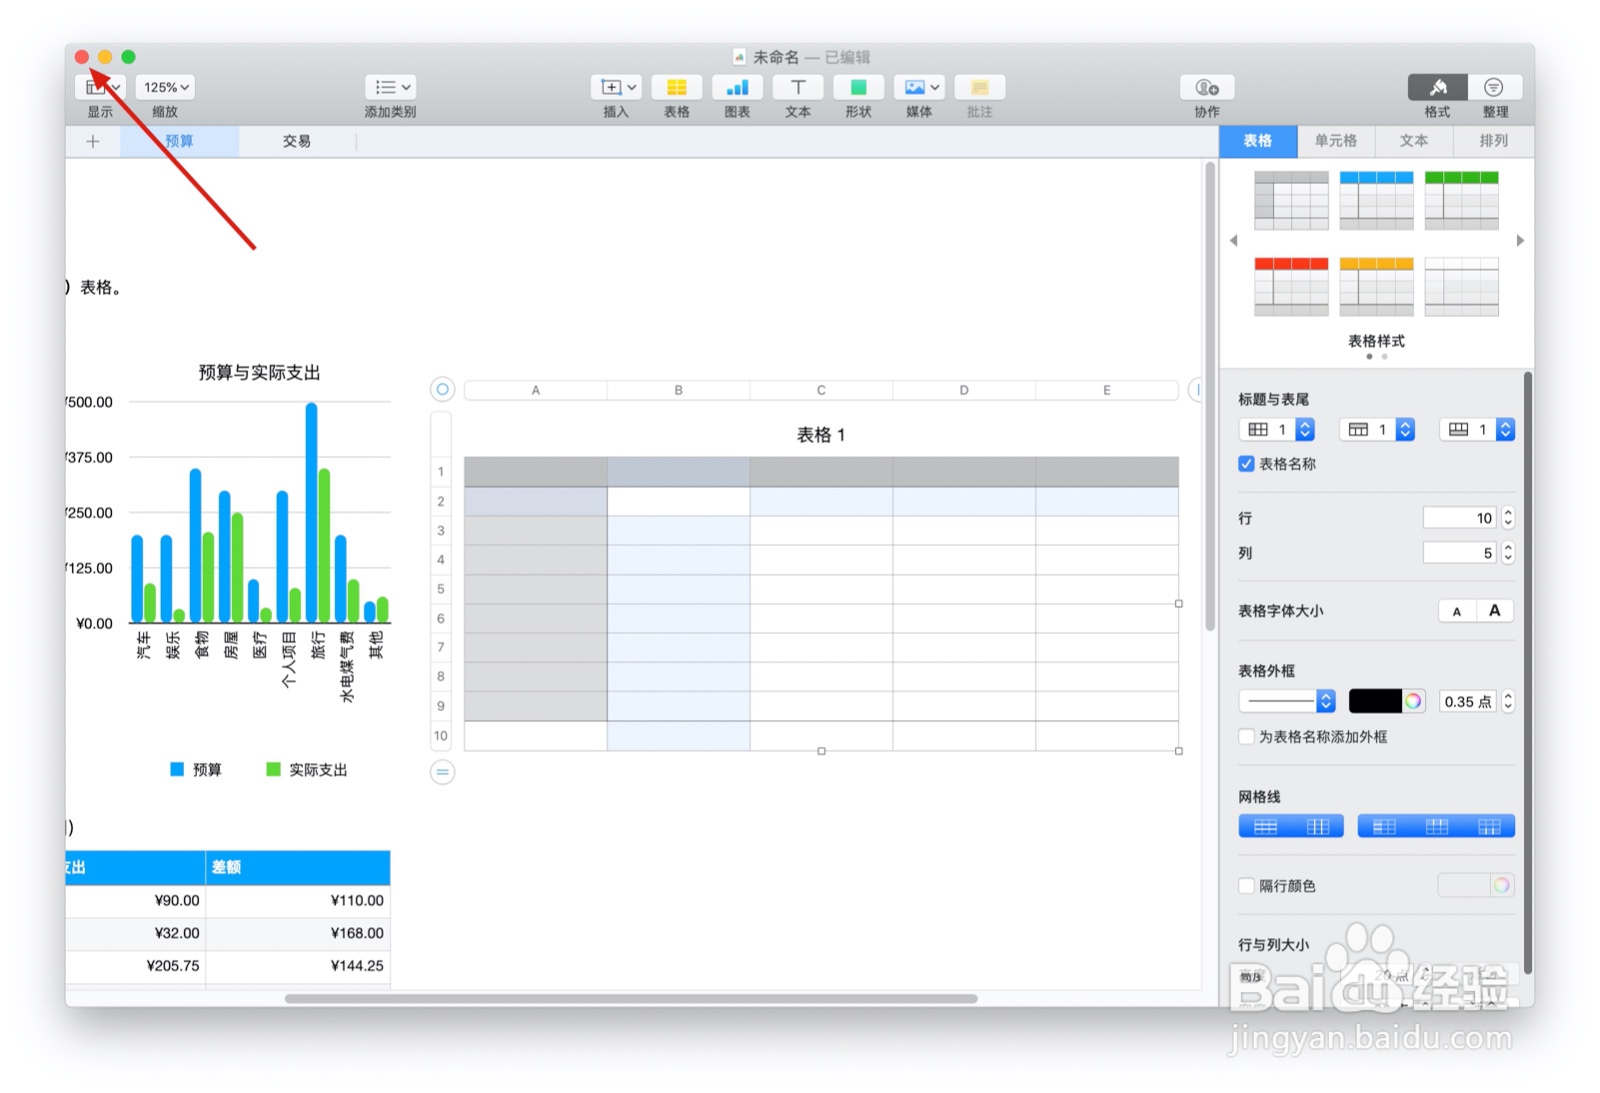Viewport: 1600px width, 1093px height.
Task: Click the 形状 shape toolbar icon
Action: 858,87
